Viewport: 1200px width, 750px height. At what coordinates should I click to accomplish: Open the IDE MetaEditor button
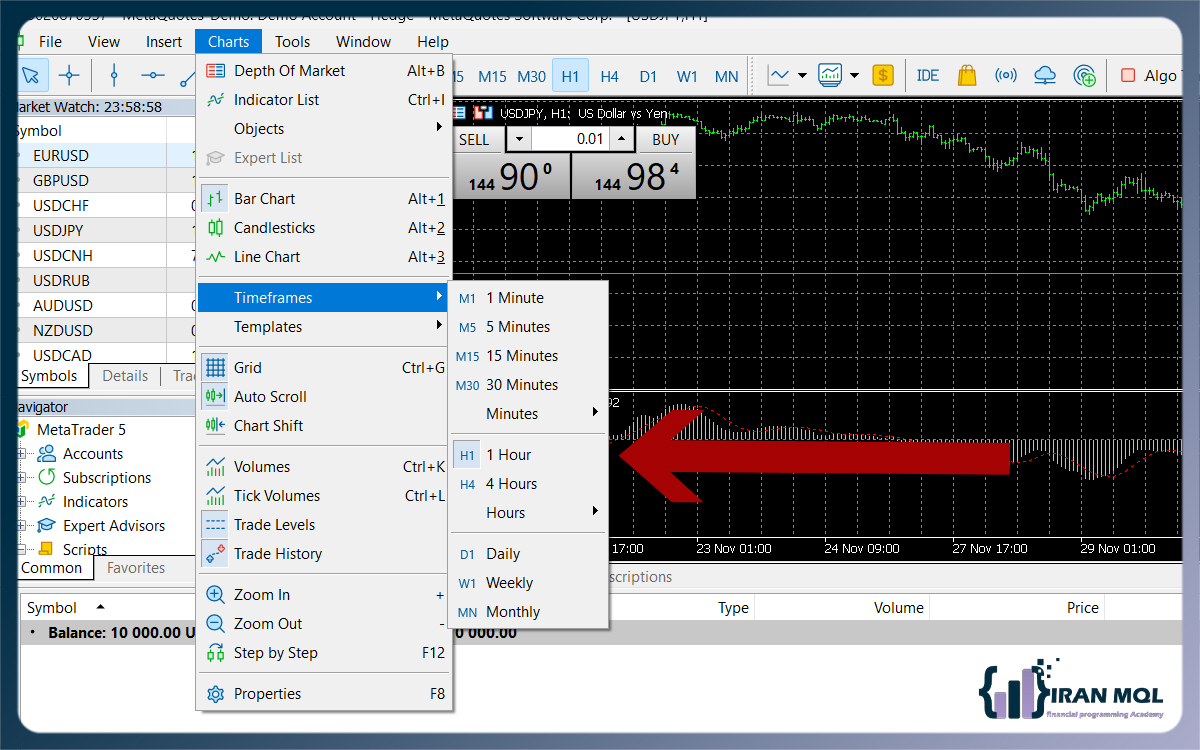(x=928, y=75)
